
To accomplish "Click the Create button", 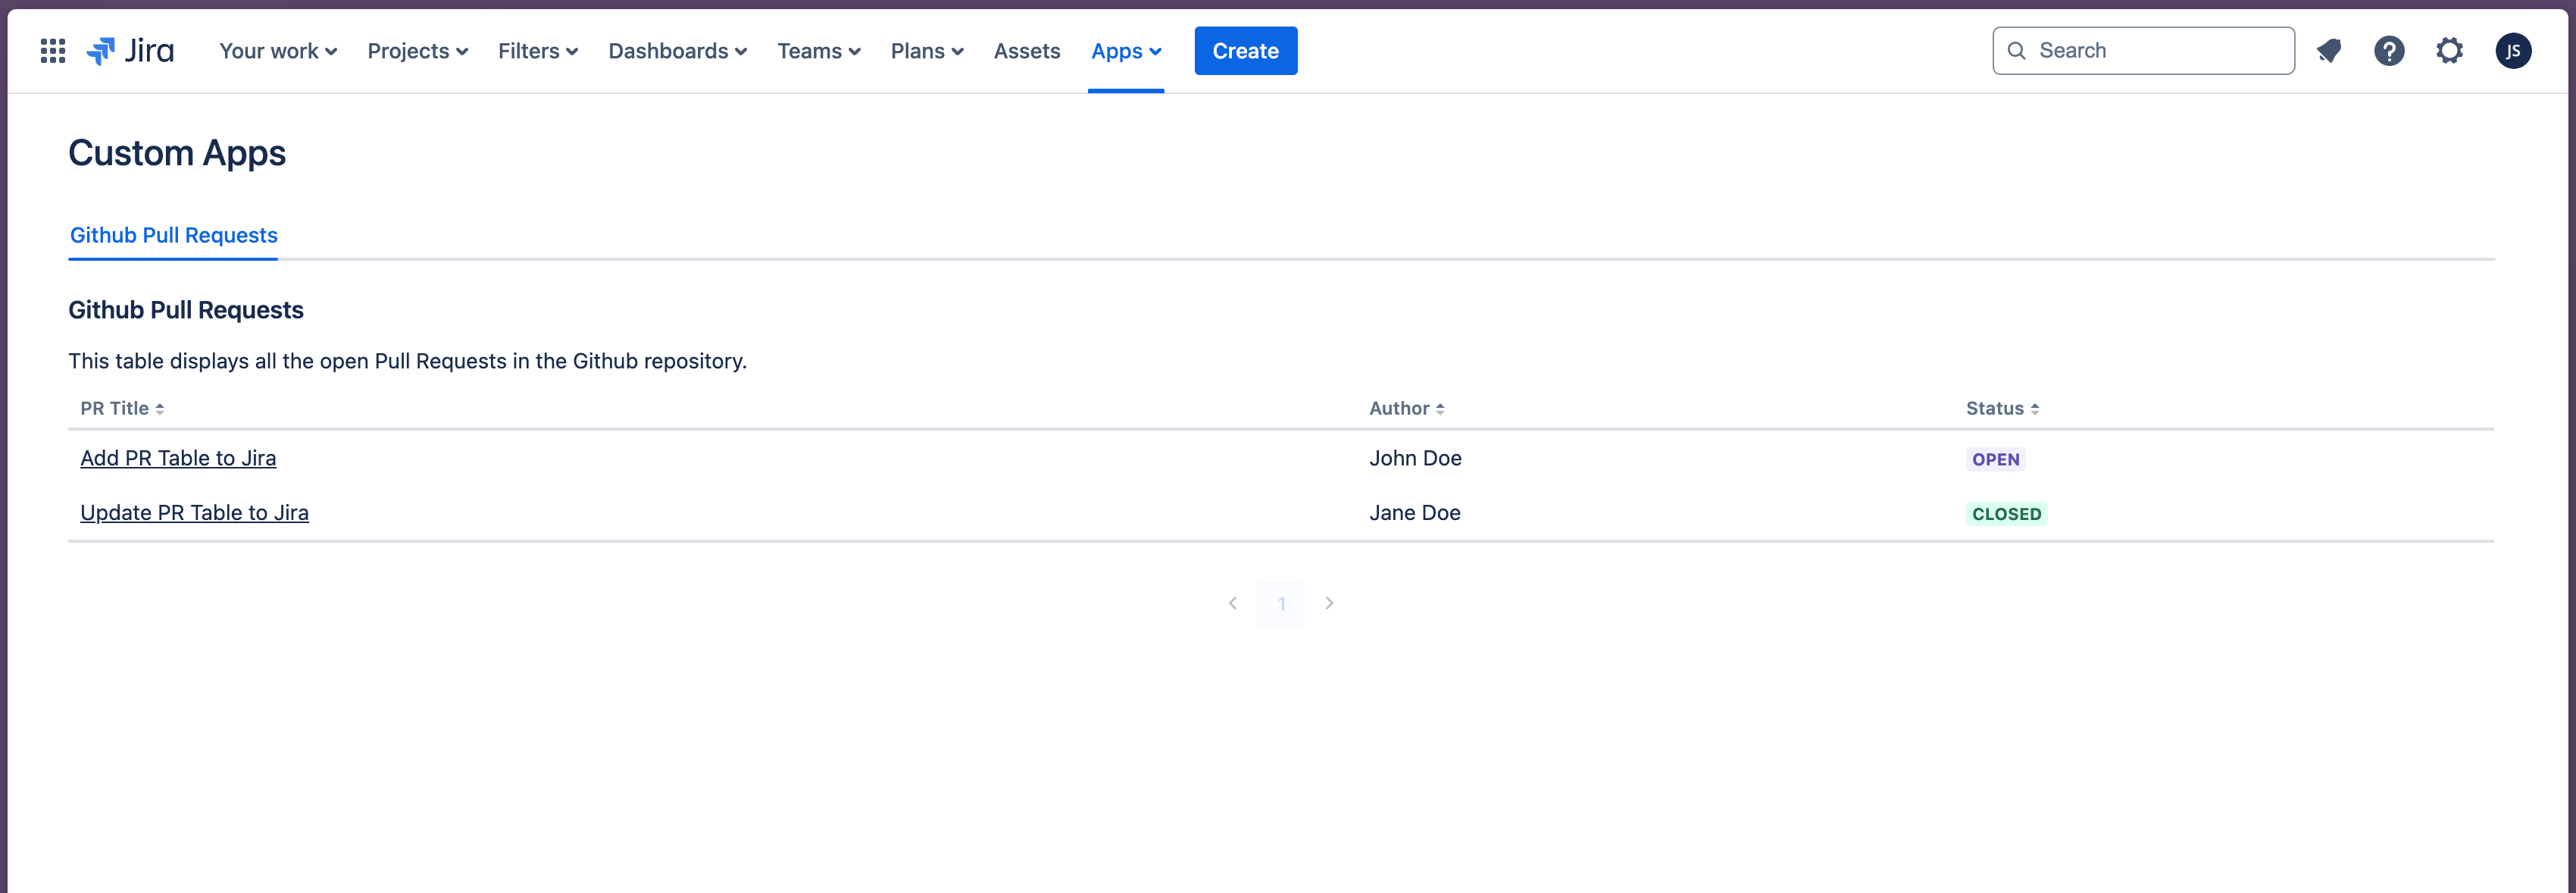I will (1246, 49).
